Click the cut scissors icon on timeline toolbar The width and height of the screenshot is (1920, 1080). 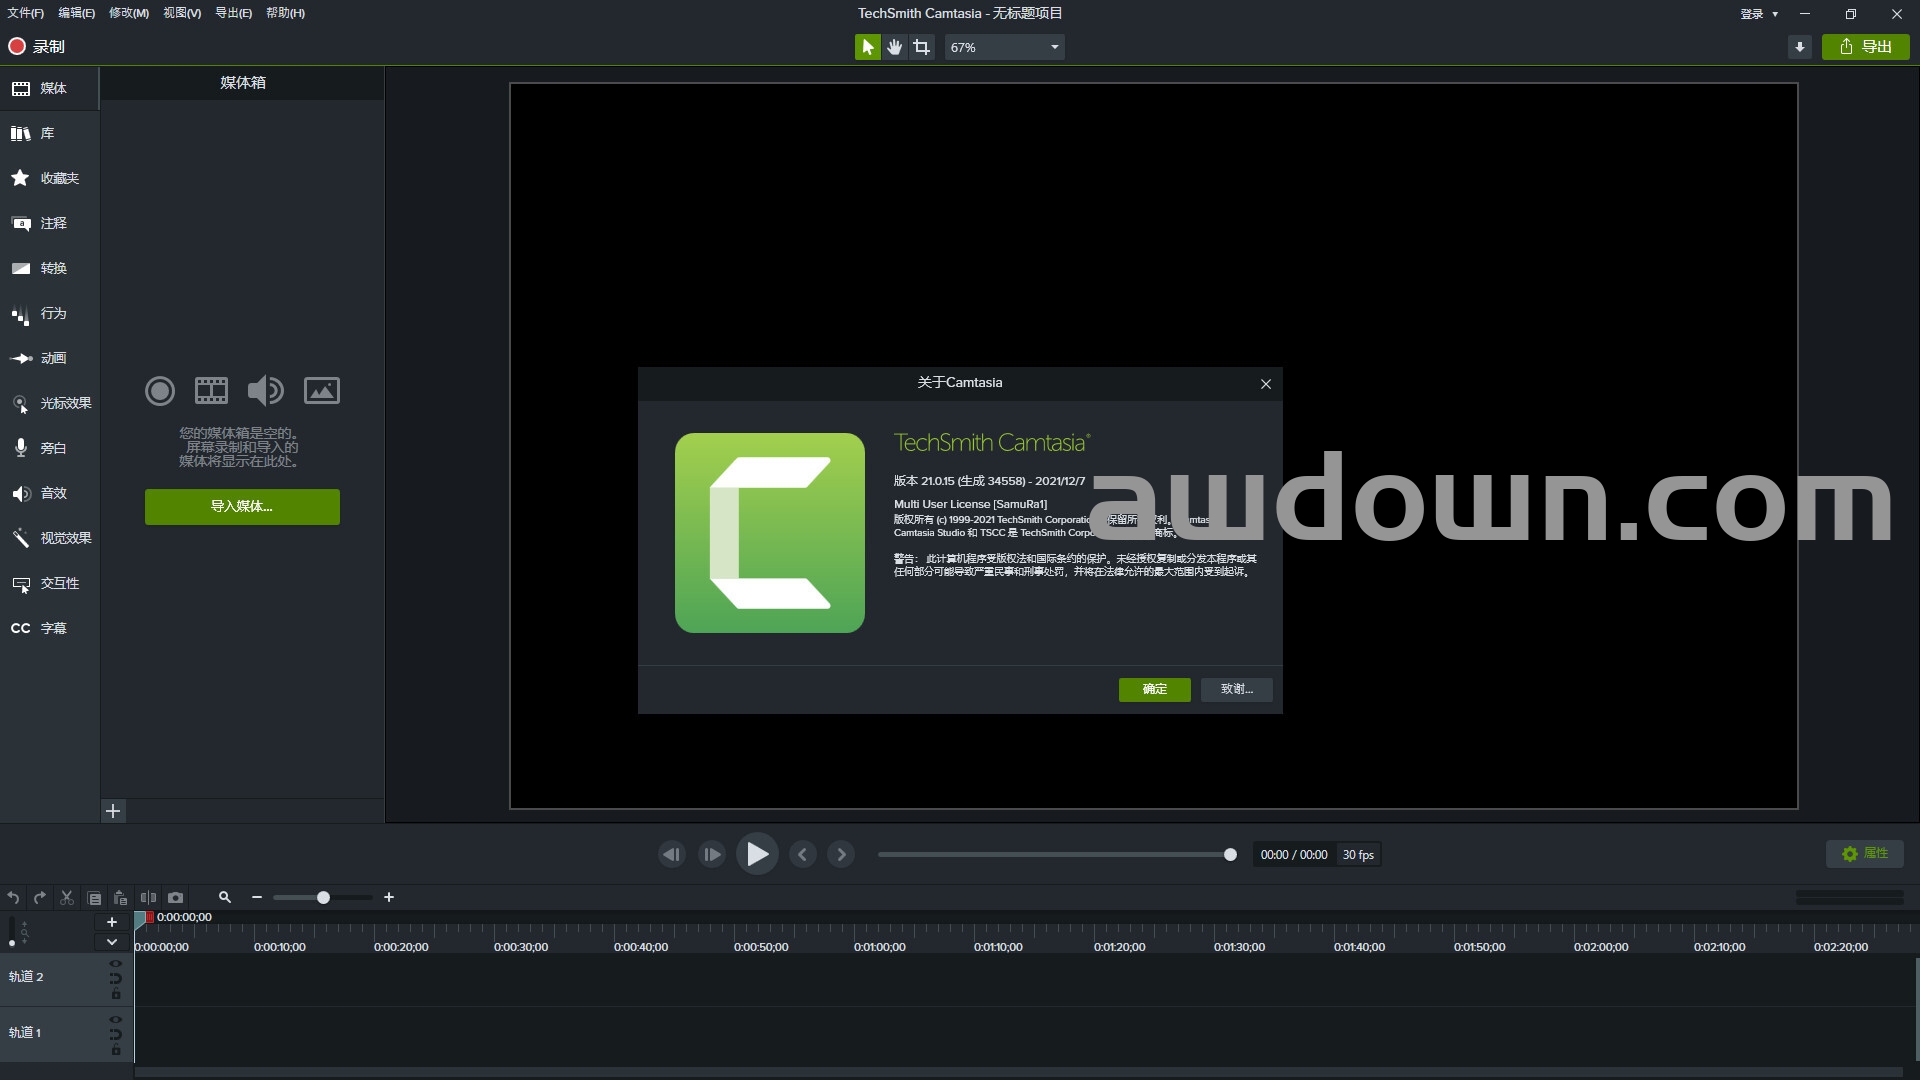tap(67, 898)
